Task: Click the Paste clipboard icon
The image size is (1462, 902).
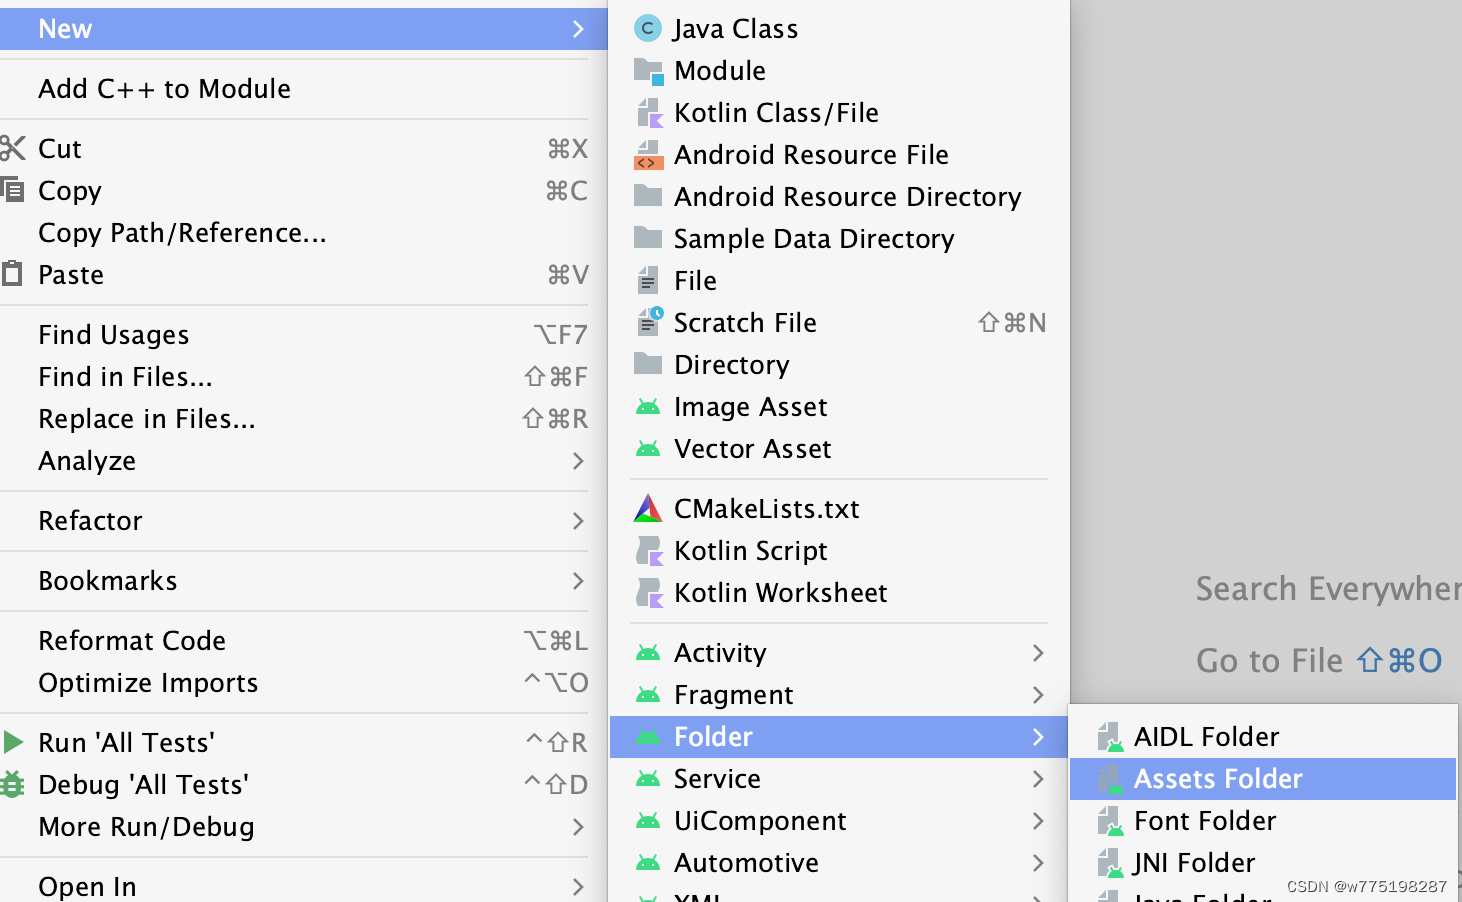Action: click(12, 273)
